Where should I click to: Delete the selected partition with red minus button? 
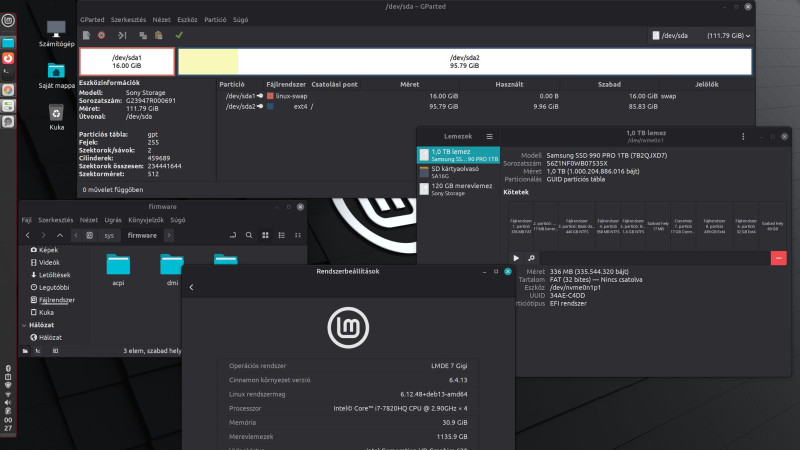tap(779, 258)
